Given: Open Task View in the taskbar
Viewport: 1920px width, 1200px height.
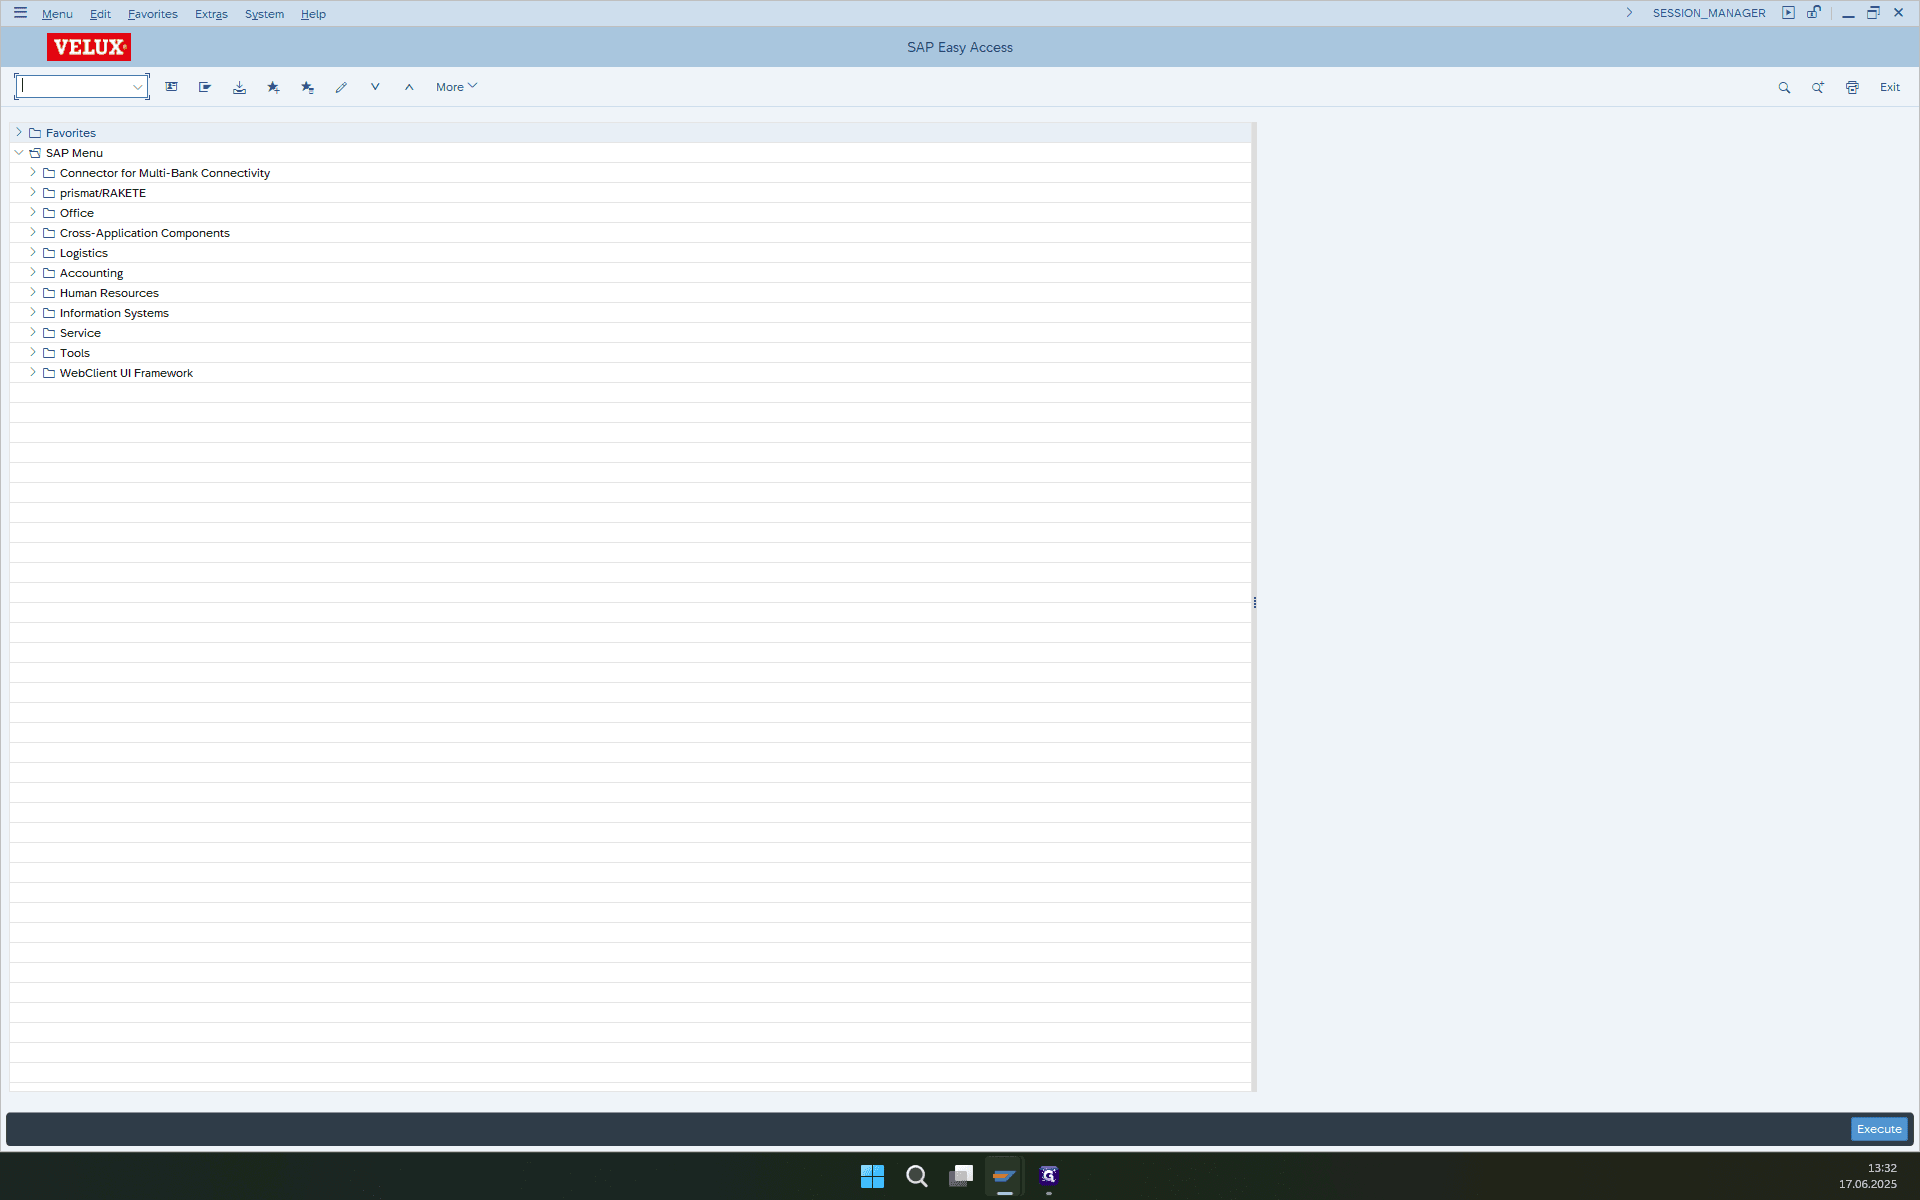Looking at the screenshot, I should click(961, 1176).
